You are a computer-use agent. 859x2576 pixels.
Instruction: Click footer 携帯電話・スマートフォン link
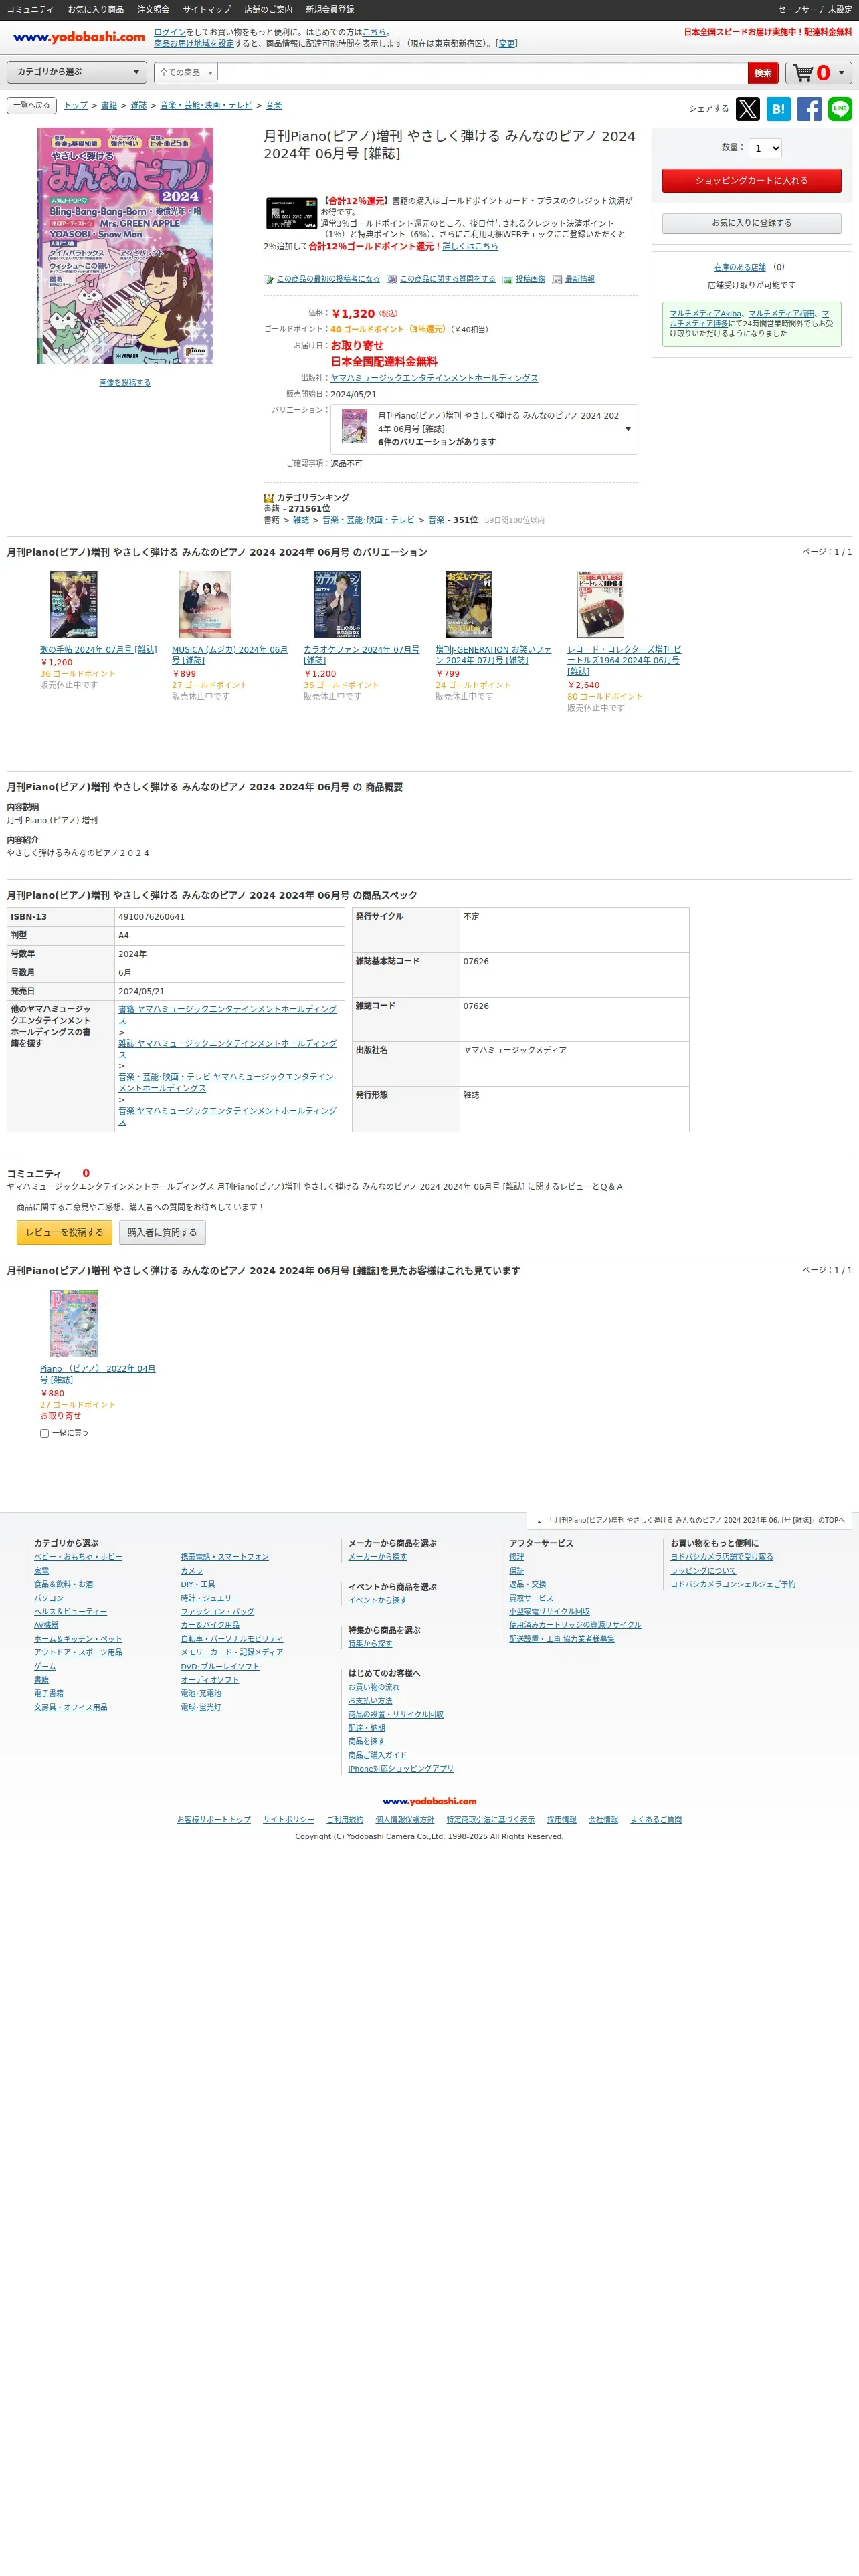tap(225, 1557)
